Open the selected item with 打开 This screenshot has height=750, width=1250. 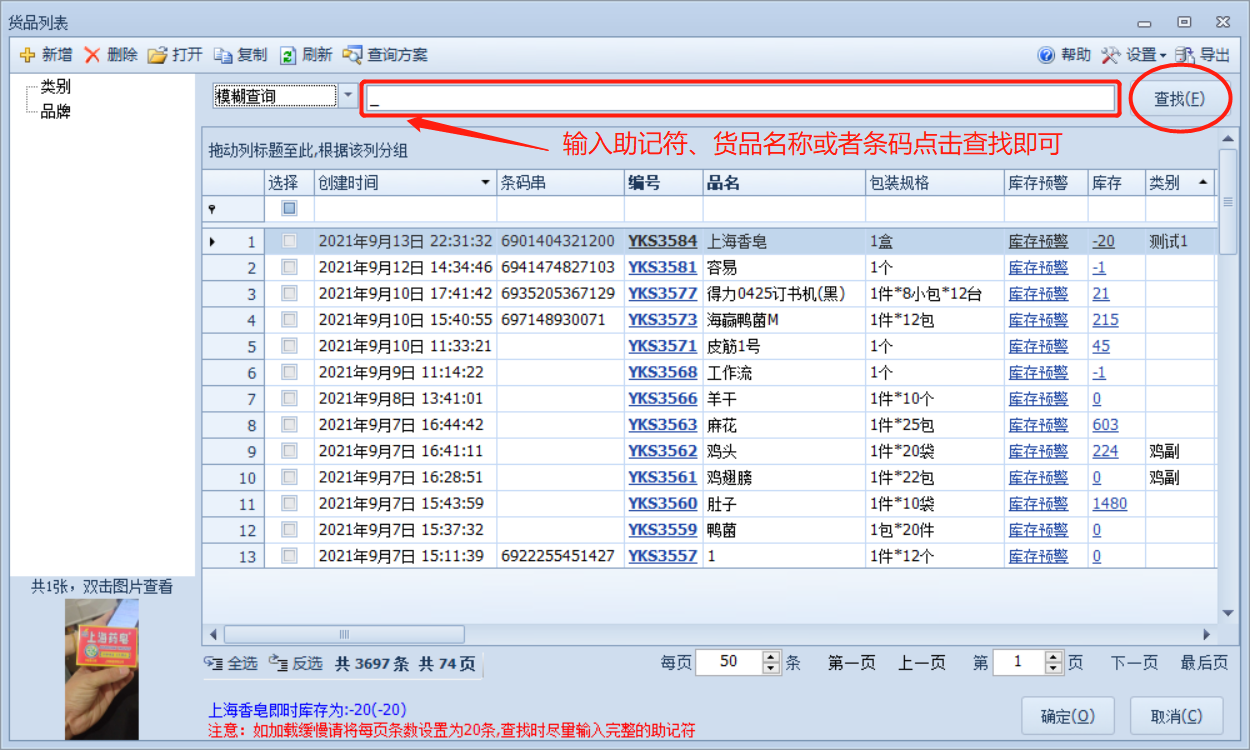point(176,55)
